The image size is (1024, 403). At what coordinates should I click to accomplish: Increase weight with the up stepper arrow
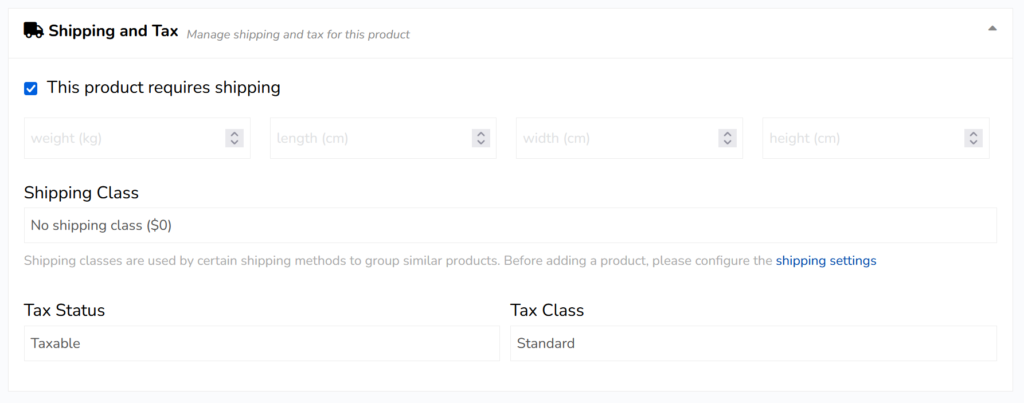click(x=234, y=134)
